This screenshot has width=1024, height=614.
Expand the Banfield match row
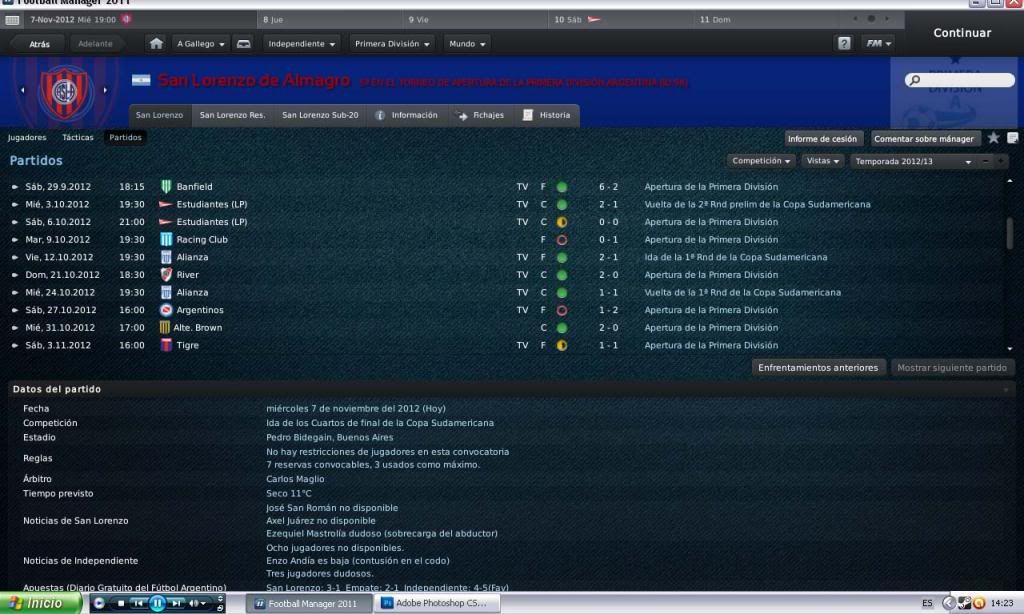tap(14, 187)
